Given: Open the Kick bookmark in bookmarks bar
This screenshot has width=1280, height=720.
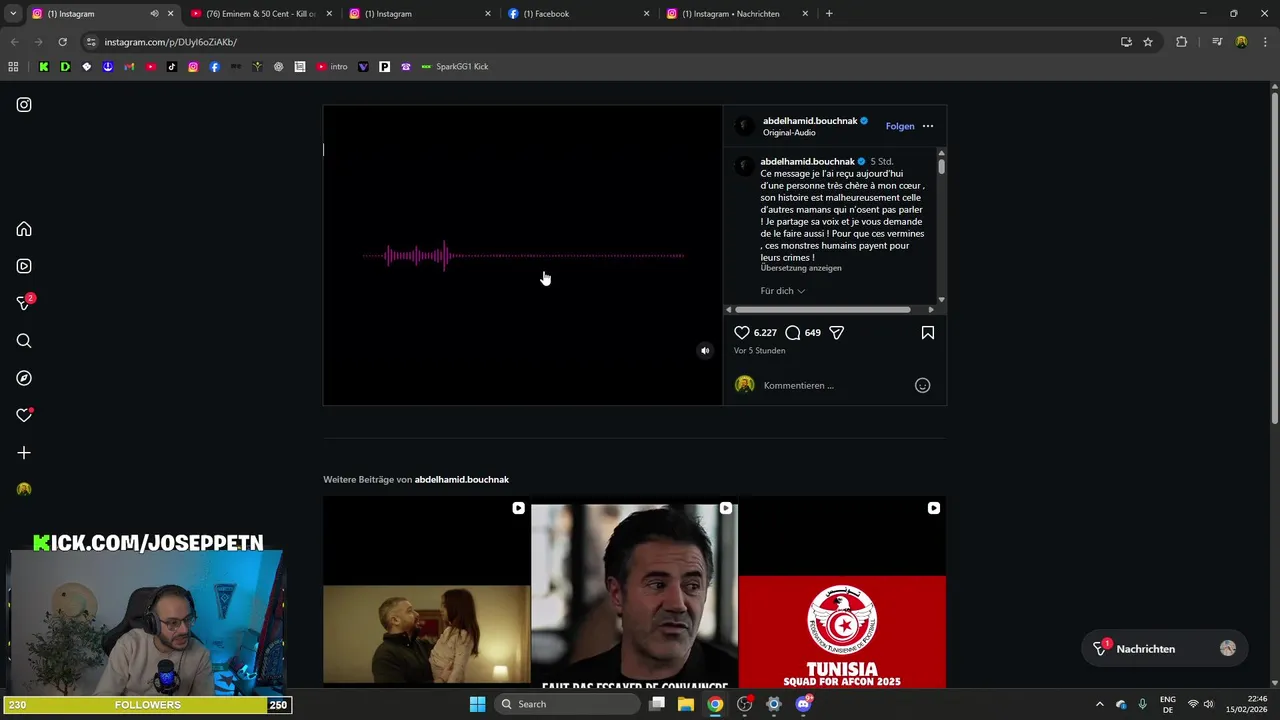Looking at the screenshot, I should tap(44, 67).
